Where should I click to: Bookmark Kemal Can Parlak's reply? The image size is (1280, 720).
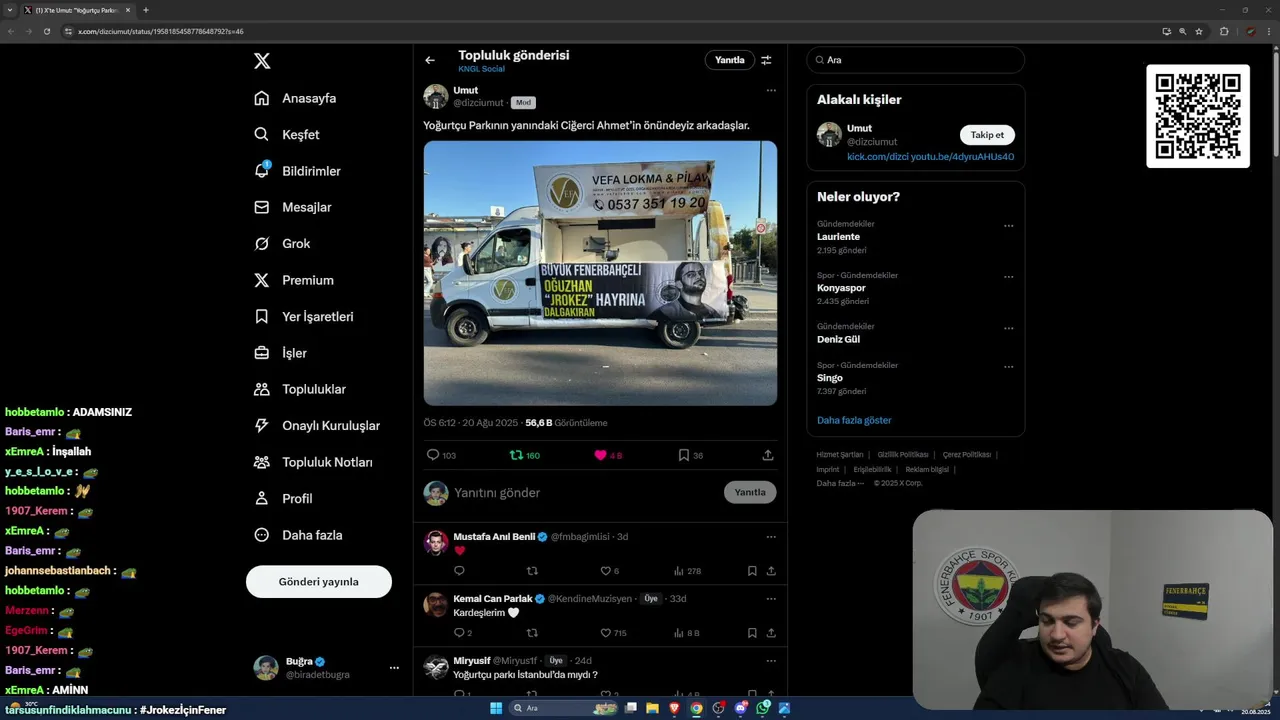click(752, 633)
